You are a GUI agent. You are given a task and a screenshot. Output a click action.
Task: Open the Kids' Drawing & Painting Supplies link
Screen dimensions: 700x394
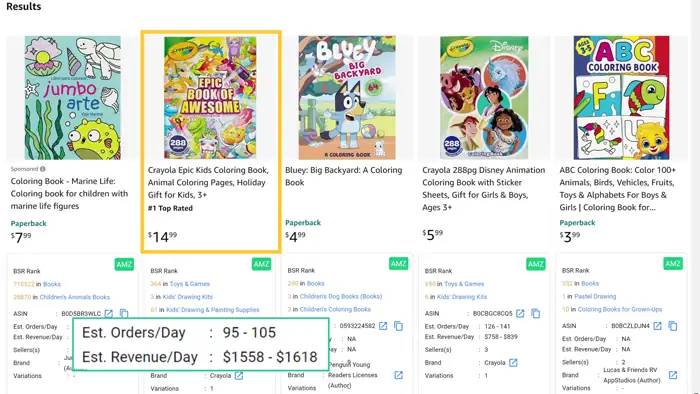point(212,310)
